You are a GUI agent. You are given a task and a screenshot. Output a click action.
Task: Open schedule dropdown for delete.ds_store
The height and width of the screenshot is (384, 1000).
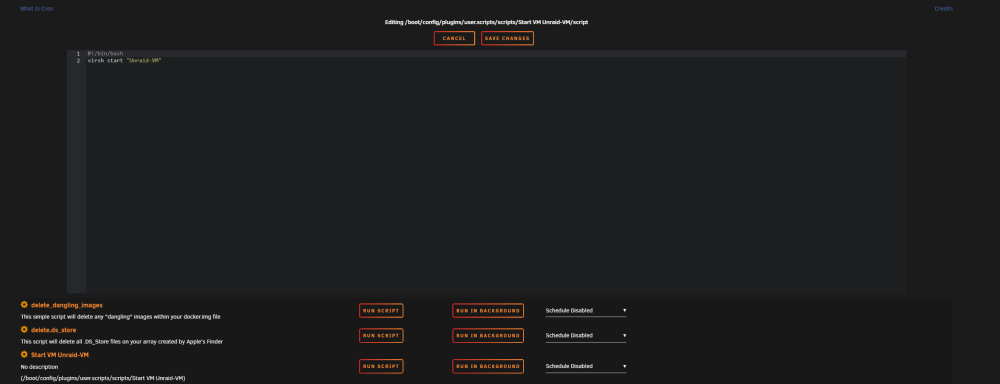pyautogui.click(x=585, y=336)
